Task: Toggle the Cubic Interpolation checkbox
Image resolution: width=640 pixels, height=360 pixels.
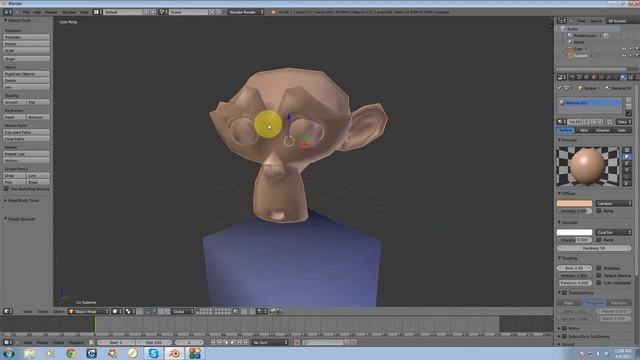Action: click(x=599, y=282)
